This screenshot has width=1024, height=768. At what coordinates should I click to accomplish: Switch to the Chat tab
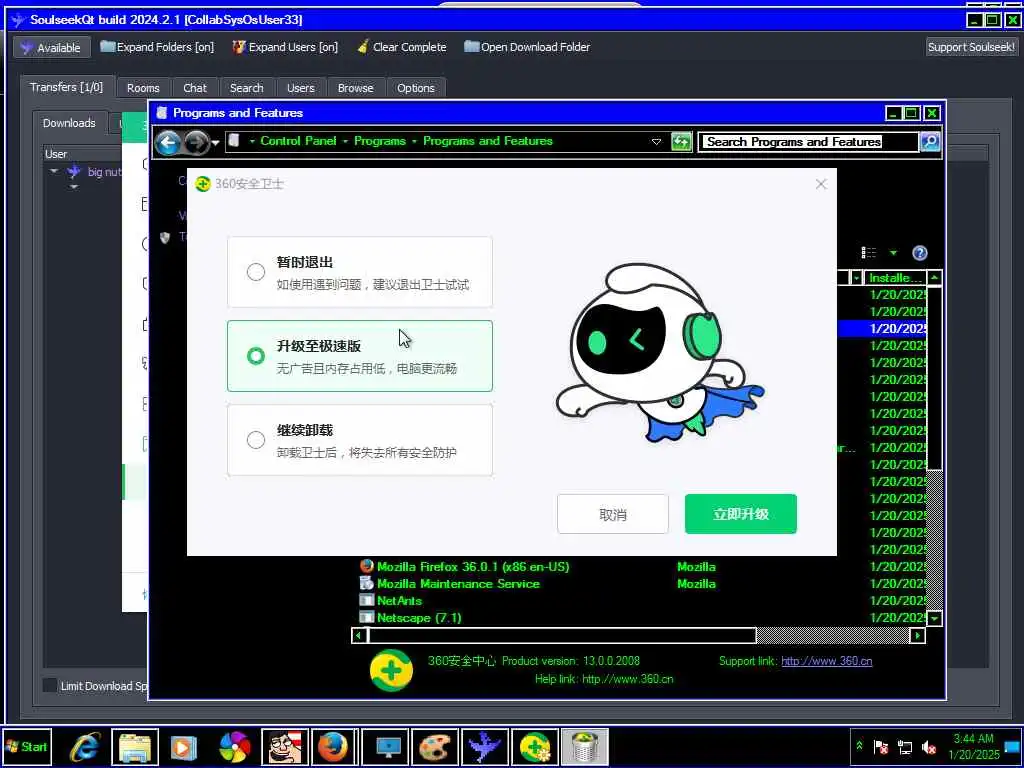(195, 88)
